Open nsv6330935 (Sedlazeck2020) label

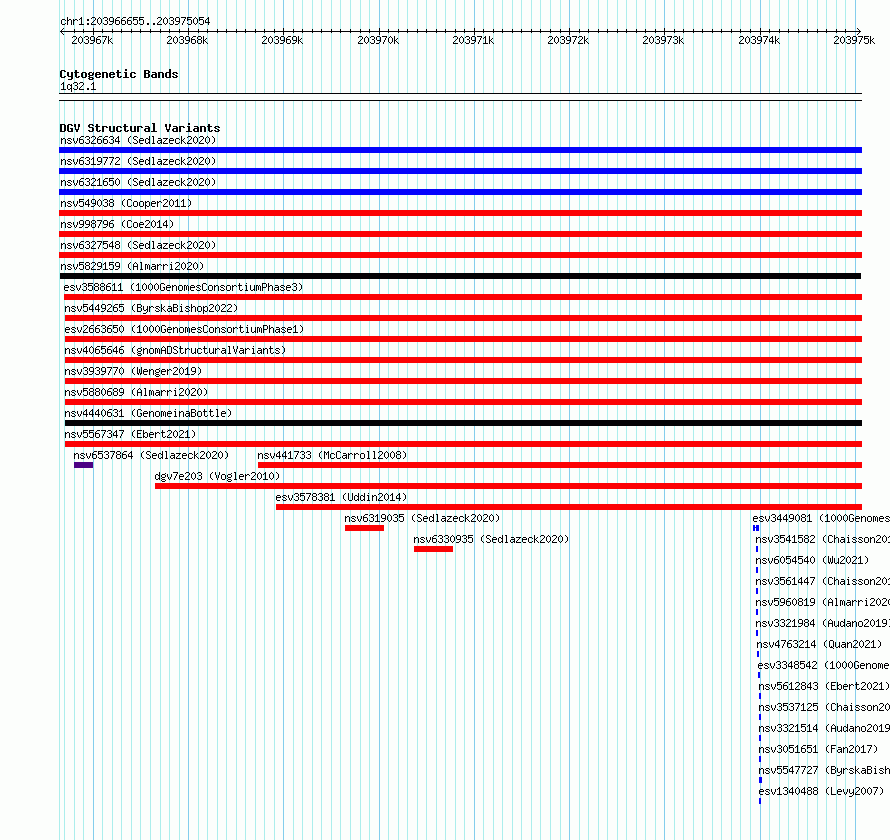click(491, 539)
